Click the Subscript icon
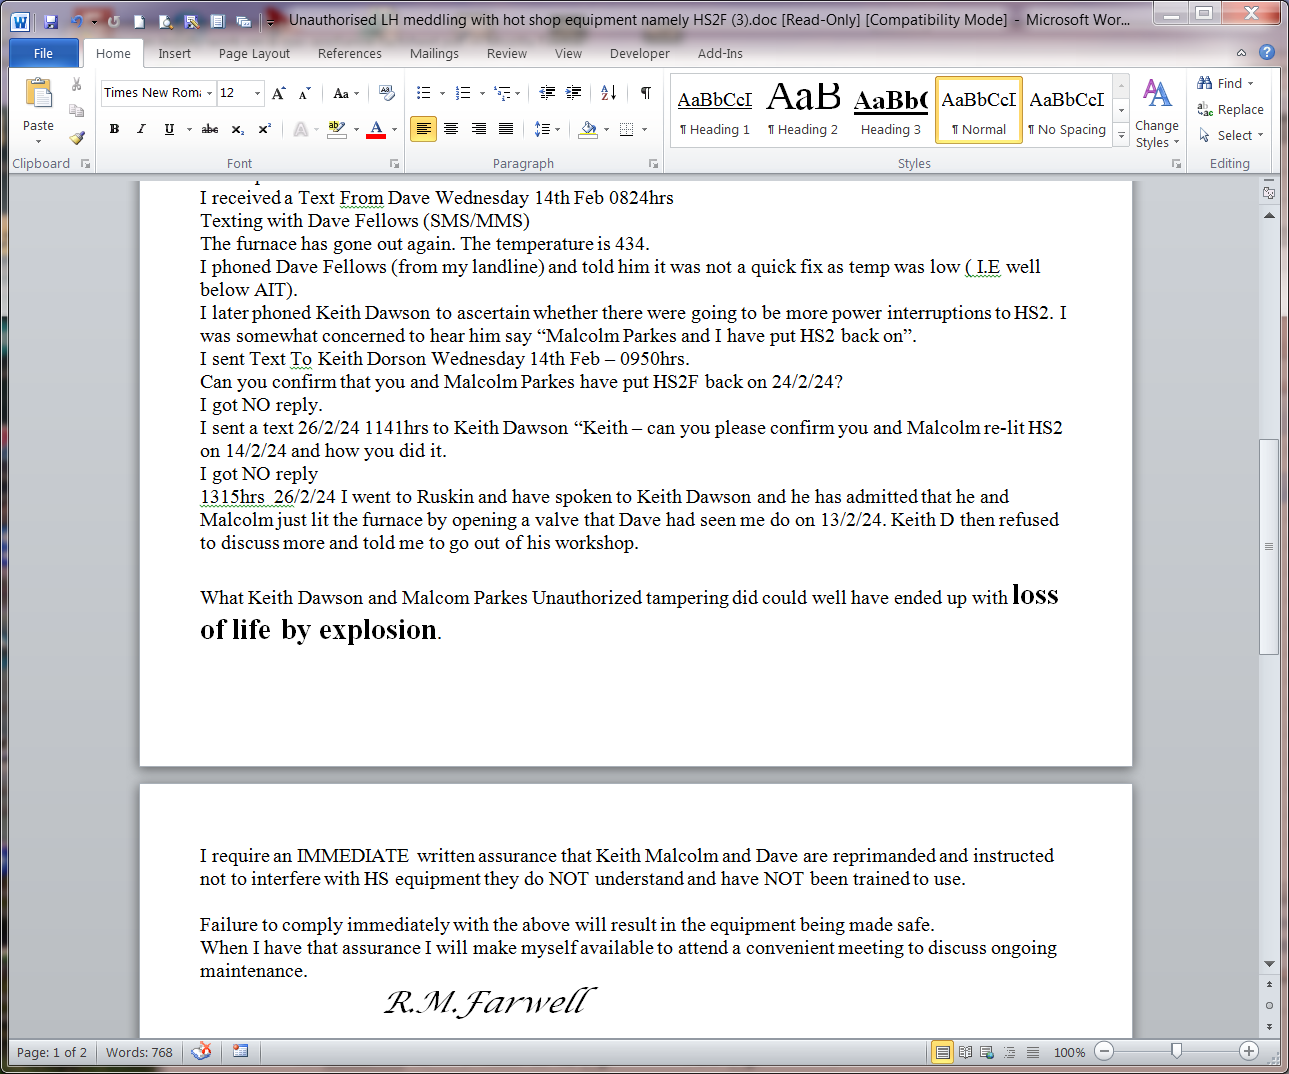This screenshot has height=1074, width=1289. point(238,129)
